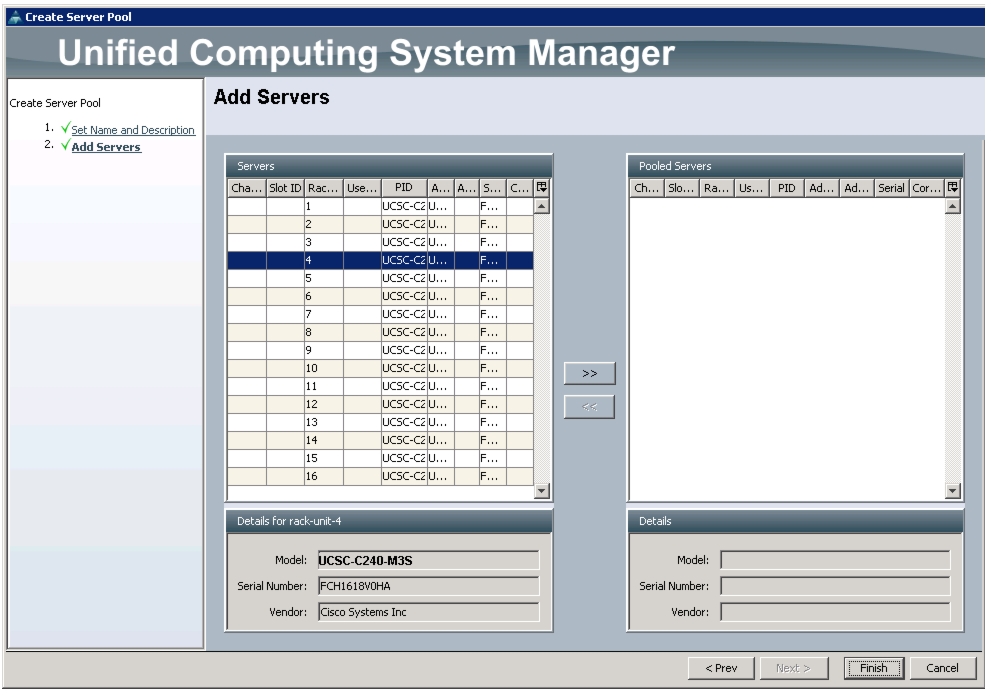
Task: Go to the Add Servers wizard step
Action: click(x=106, y=147)
